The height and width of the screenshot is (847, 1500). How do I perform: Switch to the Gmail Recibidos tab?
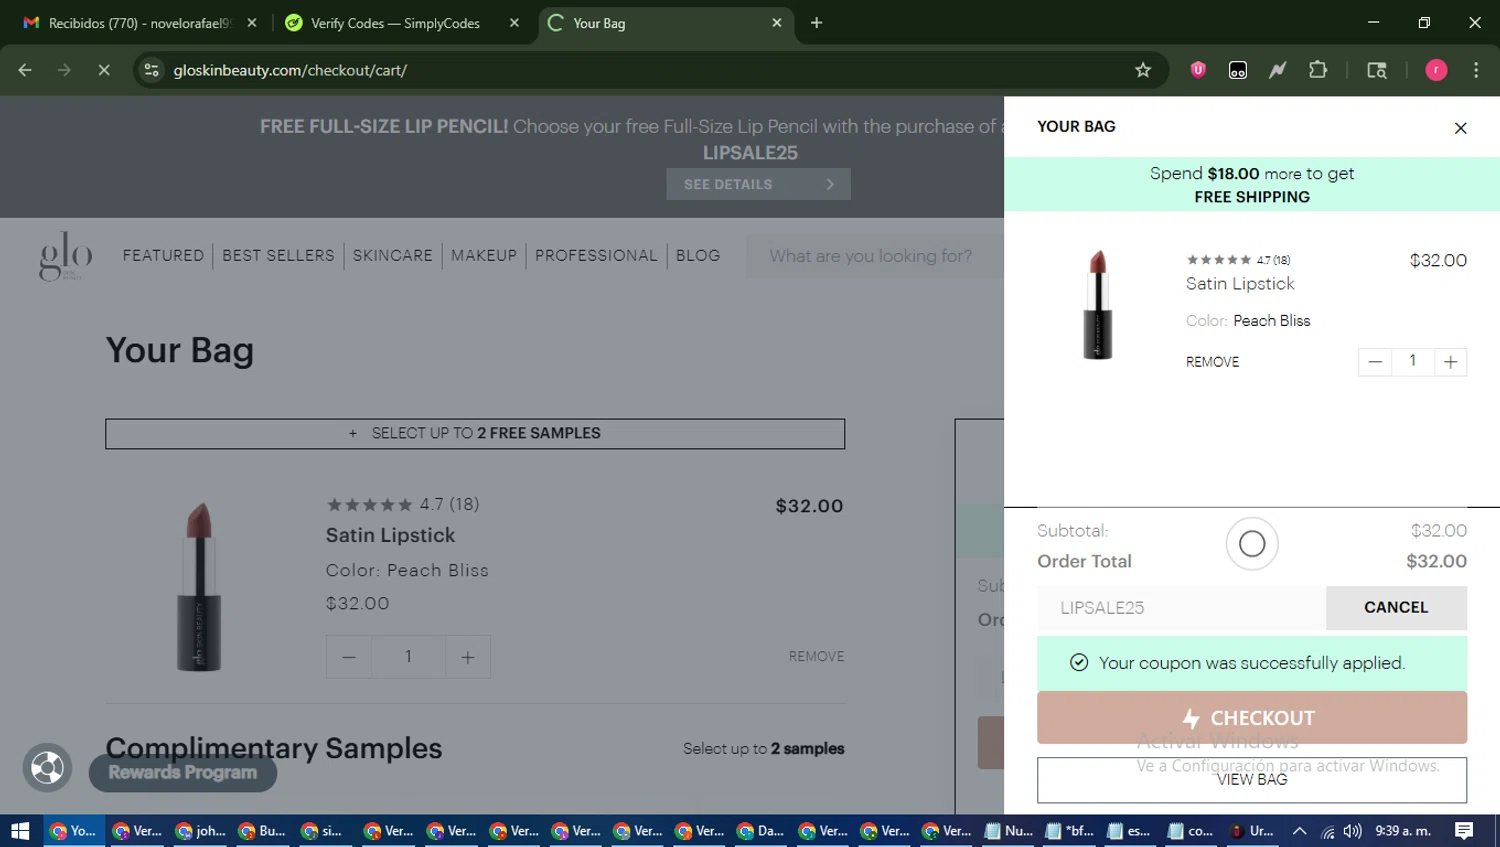click(140, 23)
